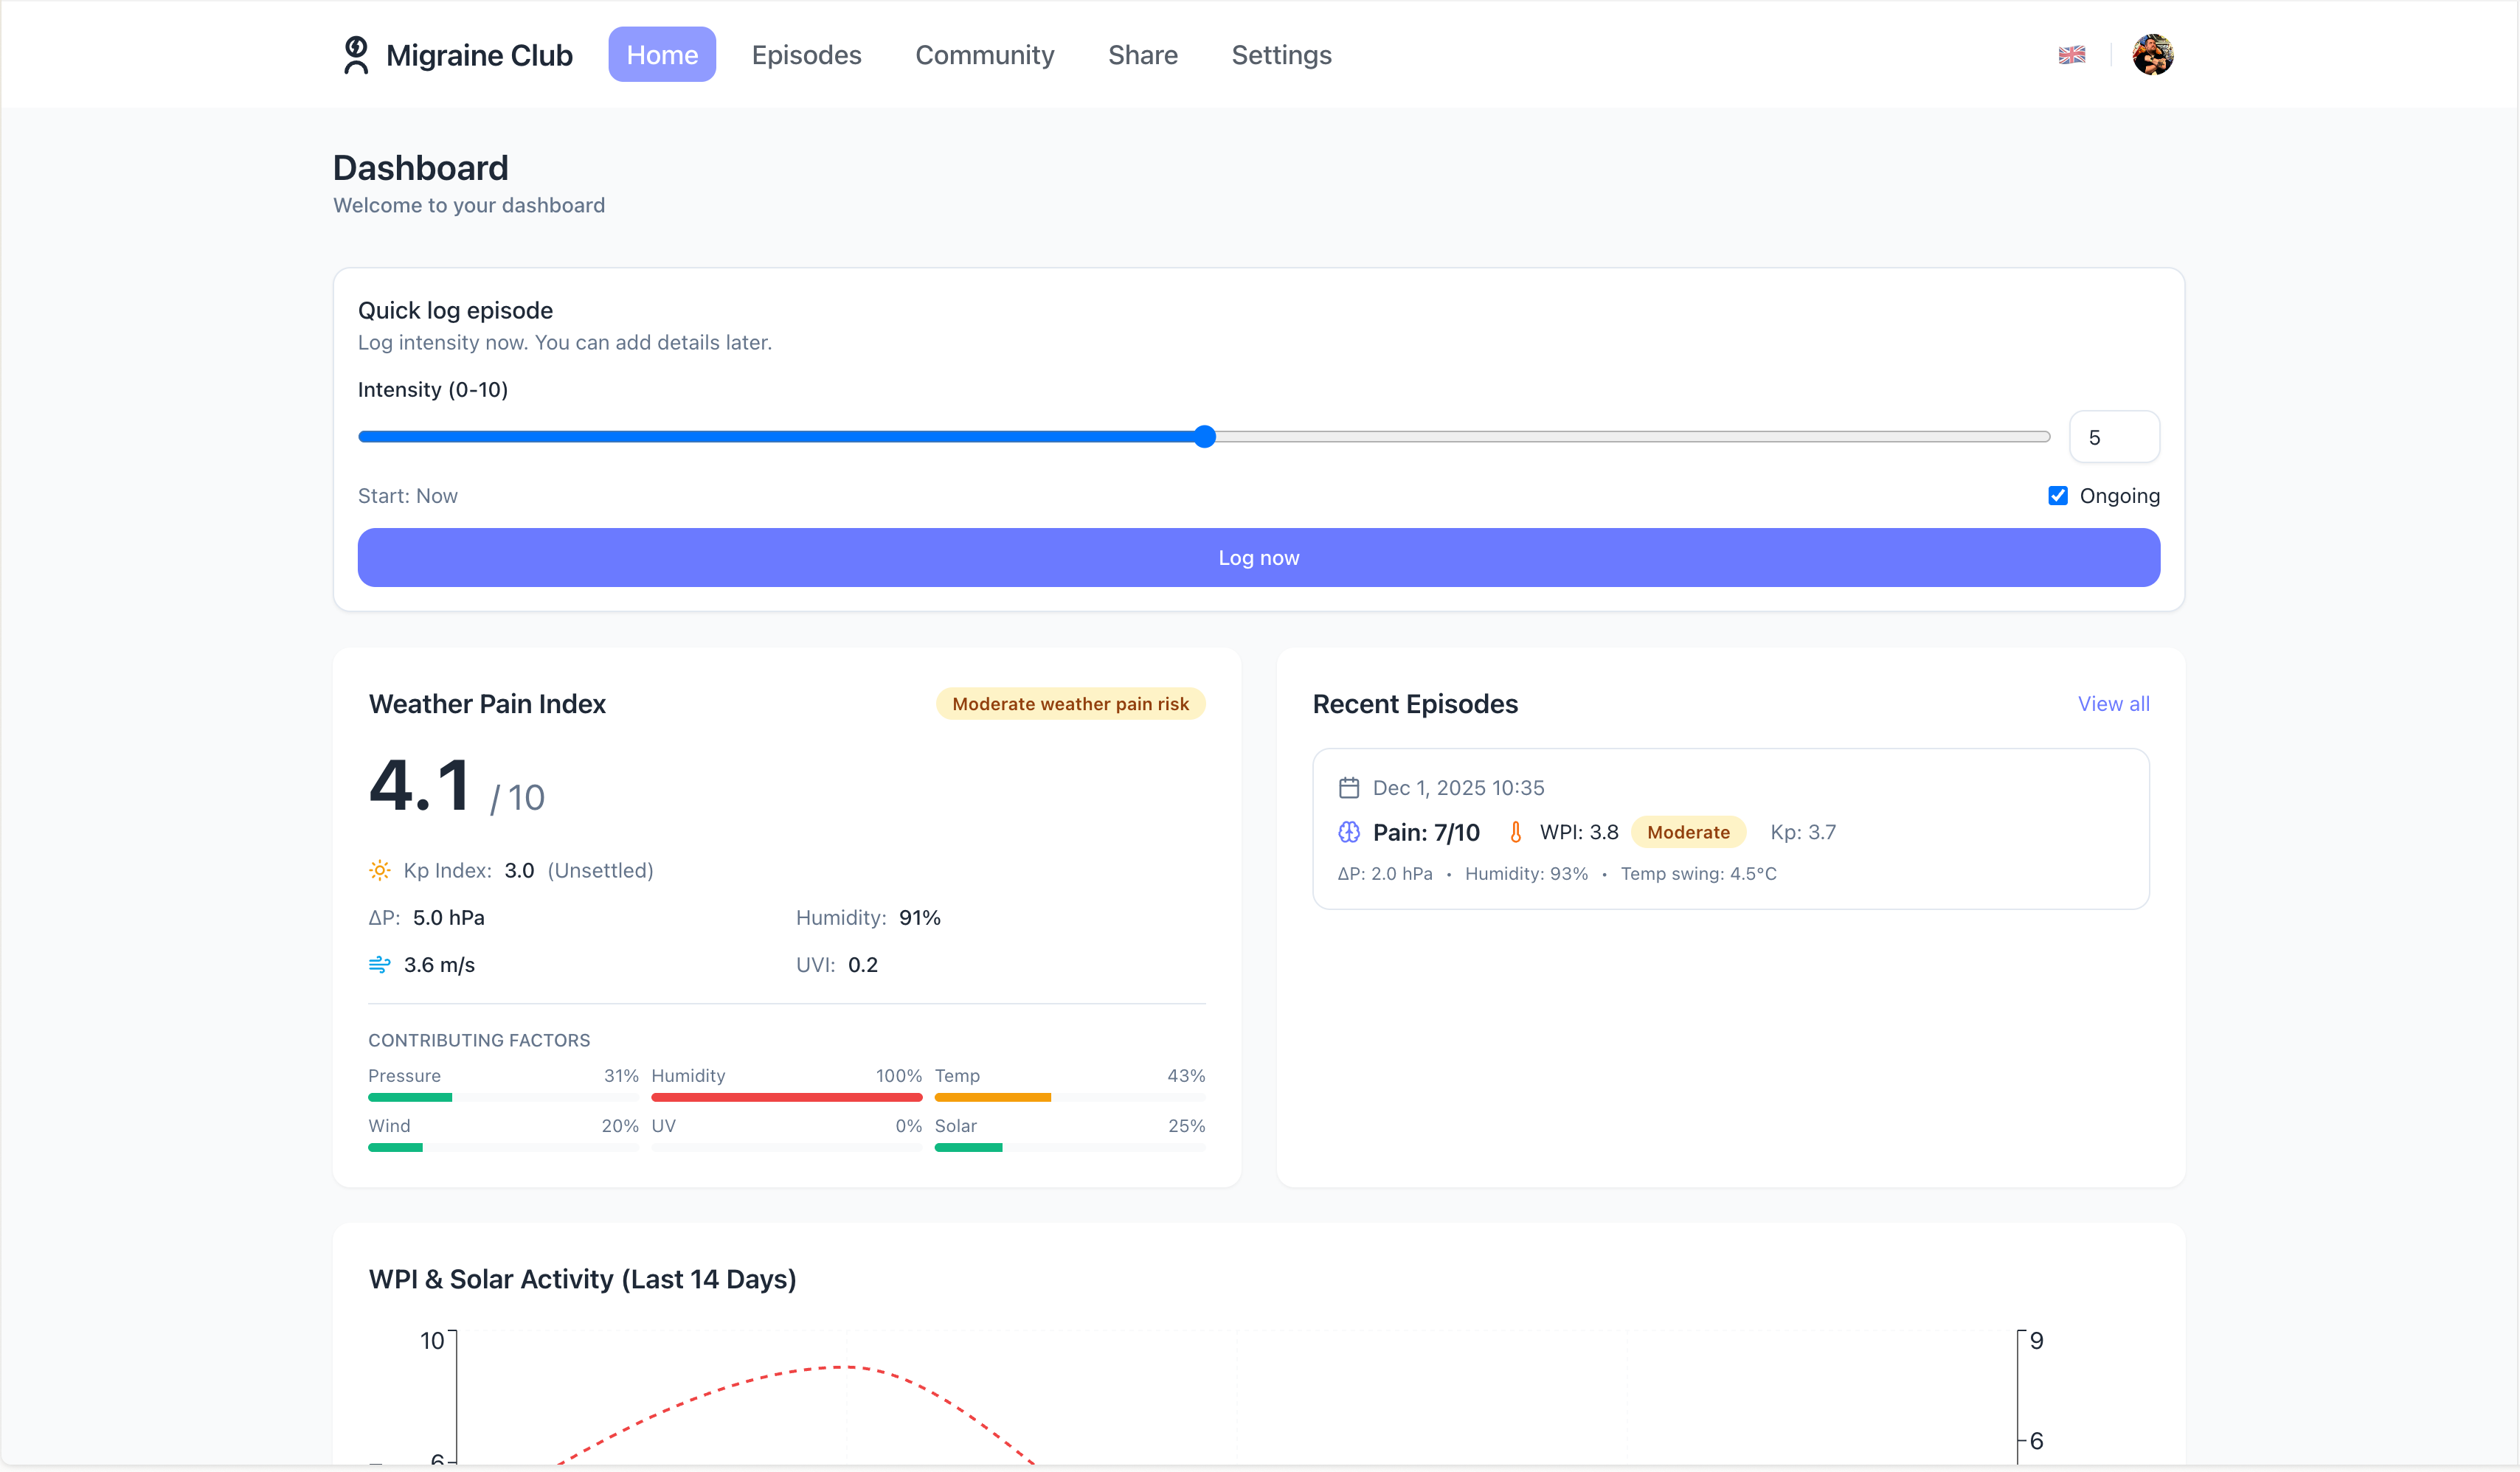
Task: Click the intensity value input field
Action: click(2115, 437)
